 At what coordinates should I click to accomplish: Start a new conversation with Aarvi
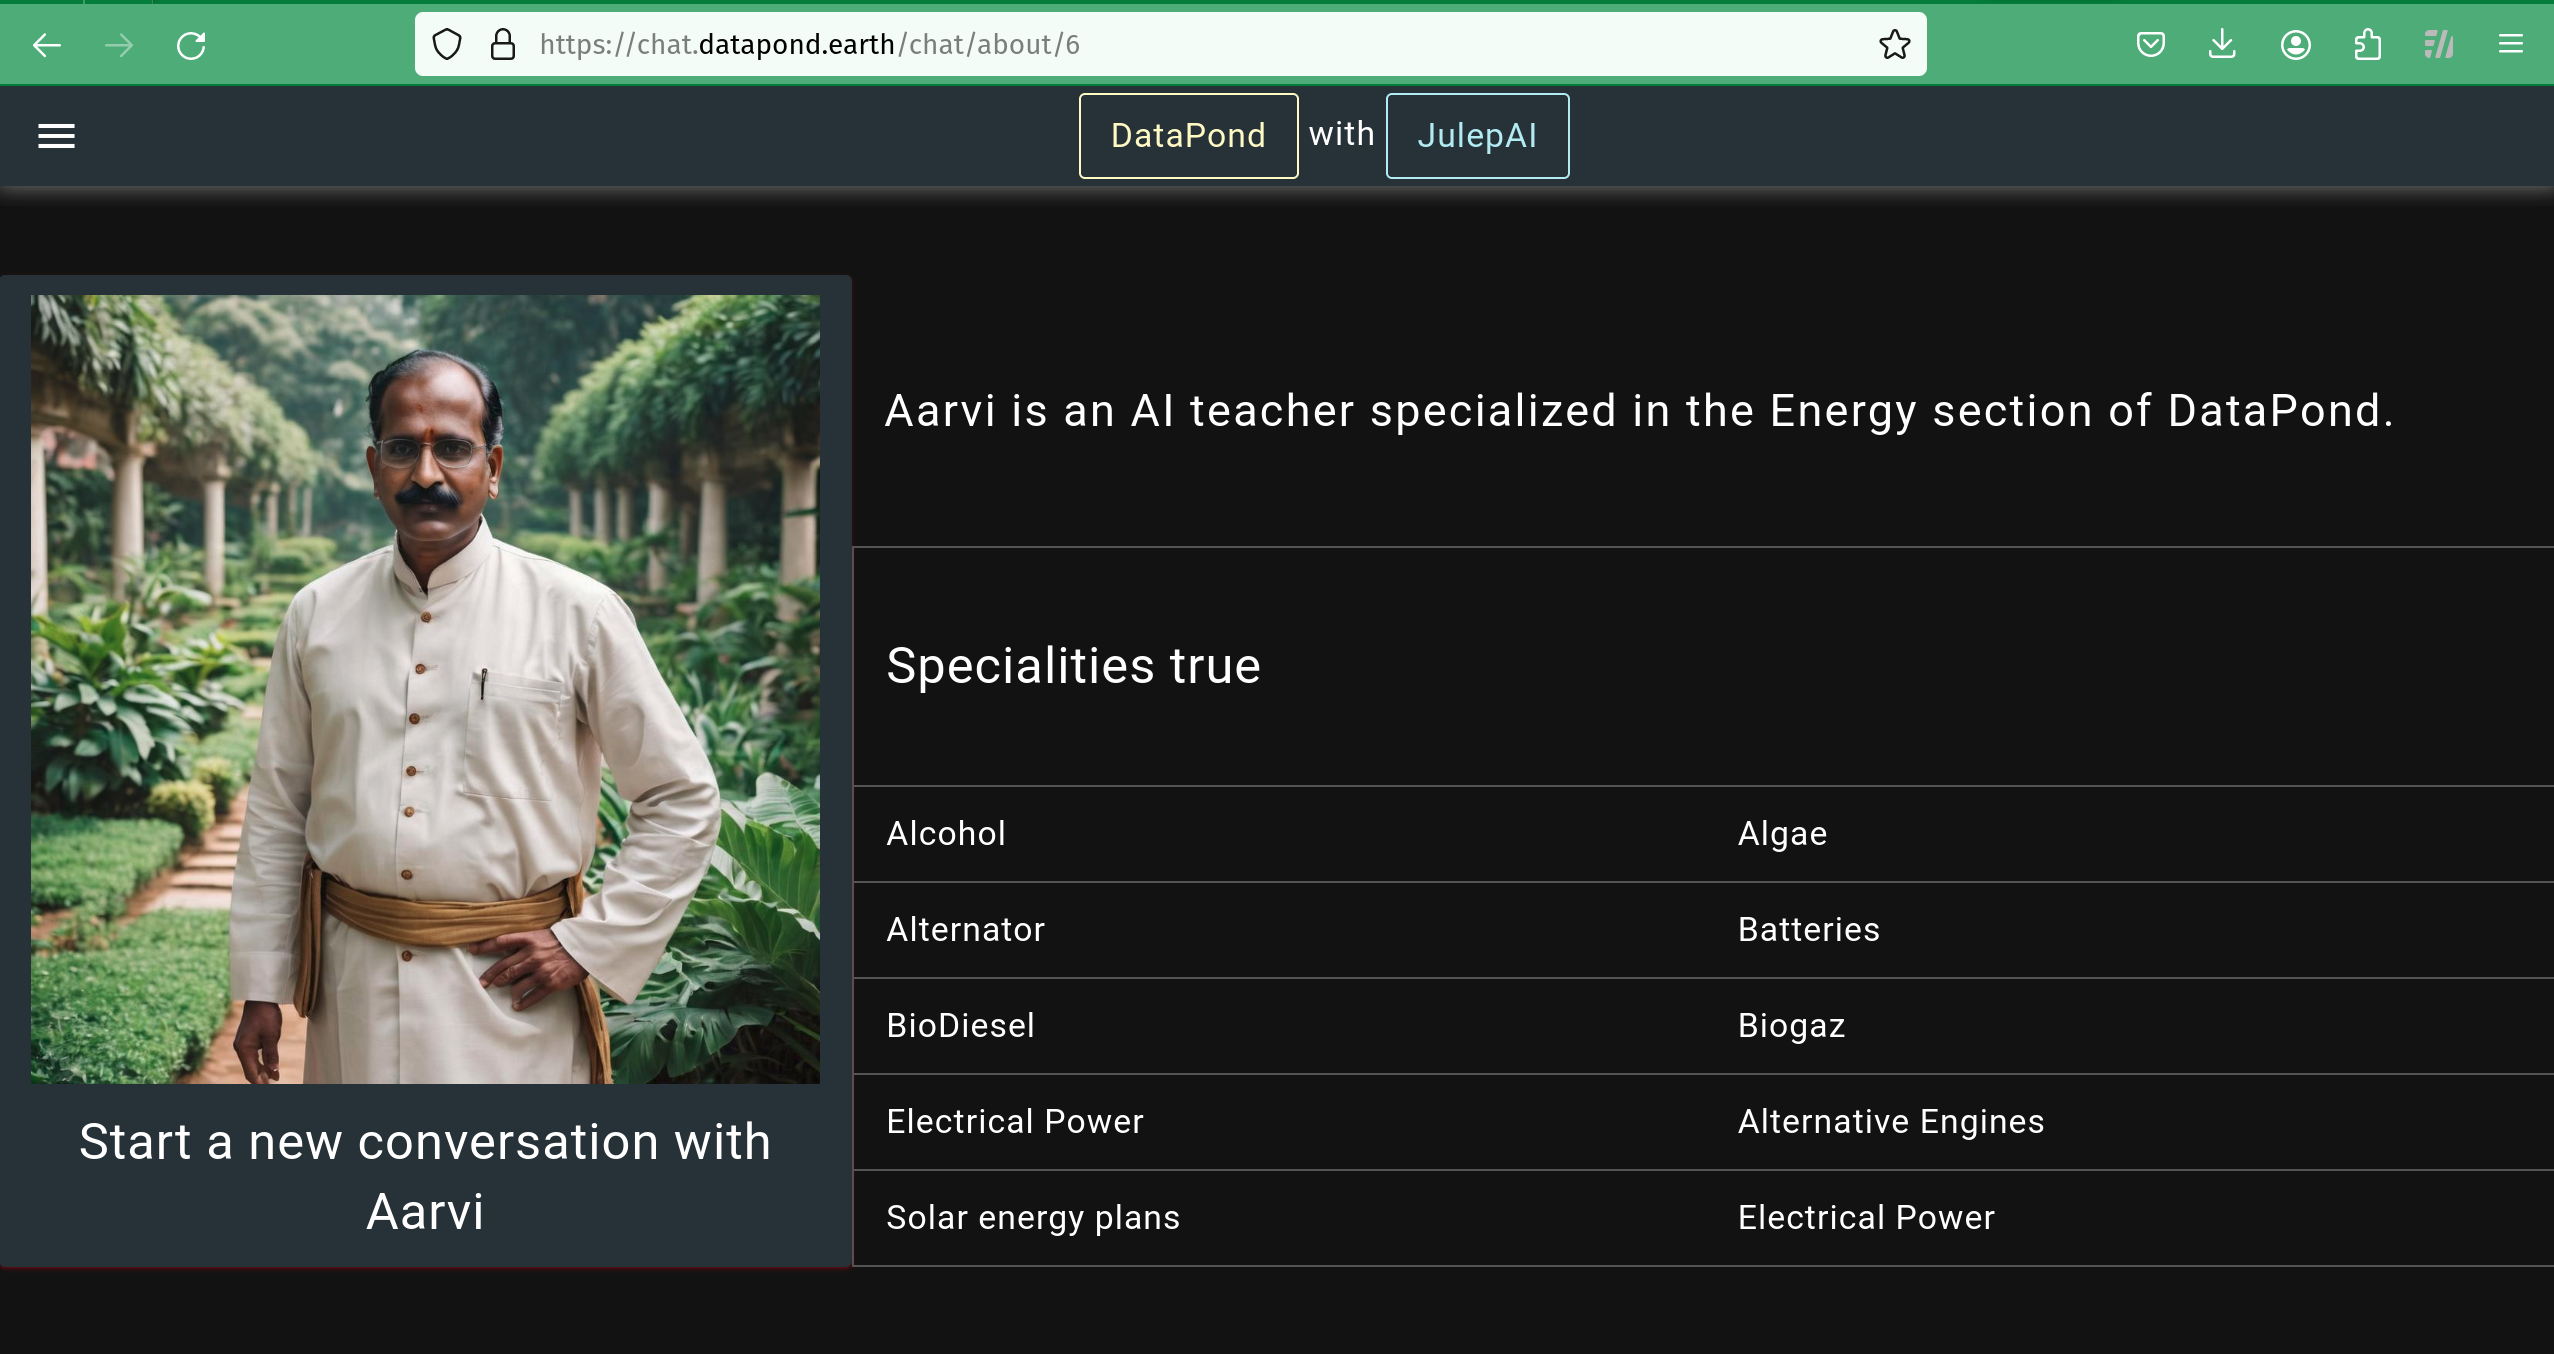coord(425,1176)
